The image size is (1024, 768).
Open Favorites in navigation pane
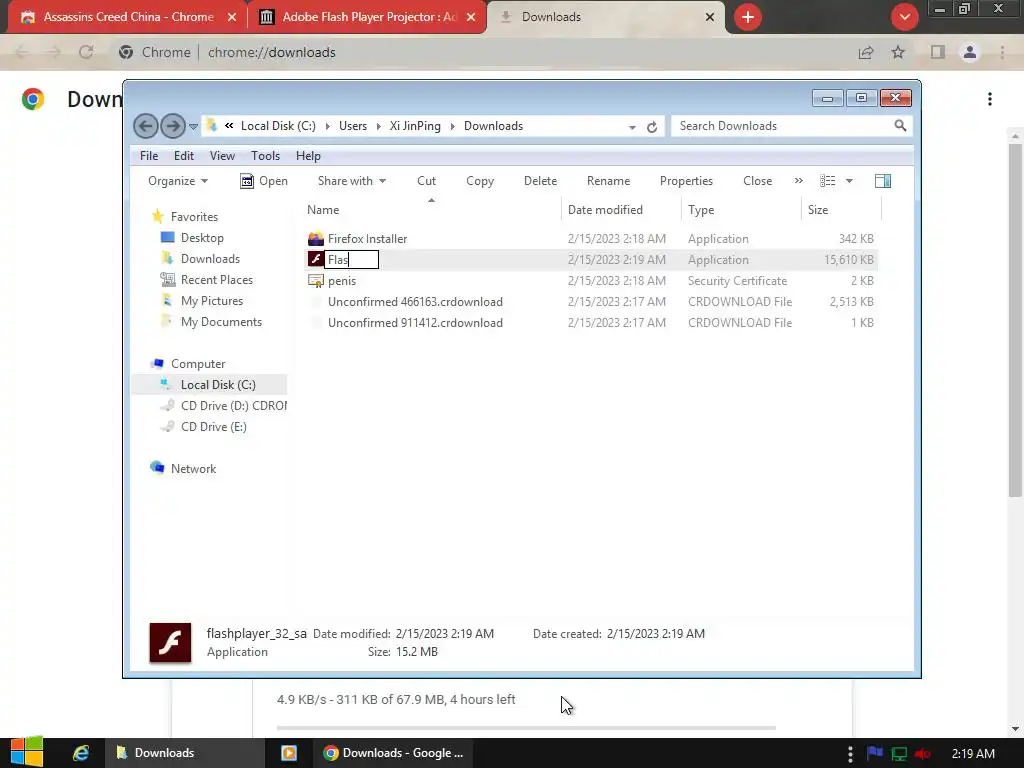coord(194,217)
